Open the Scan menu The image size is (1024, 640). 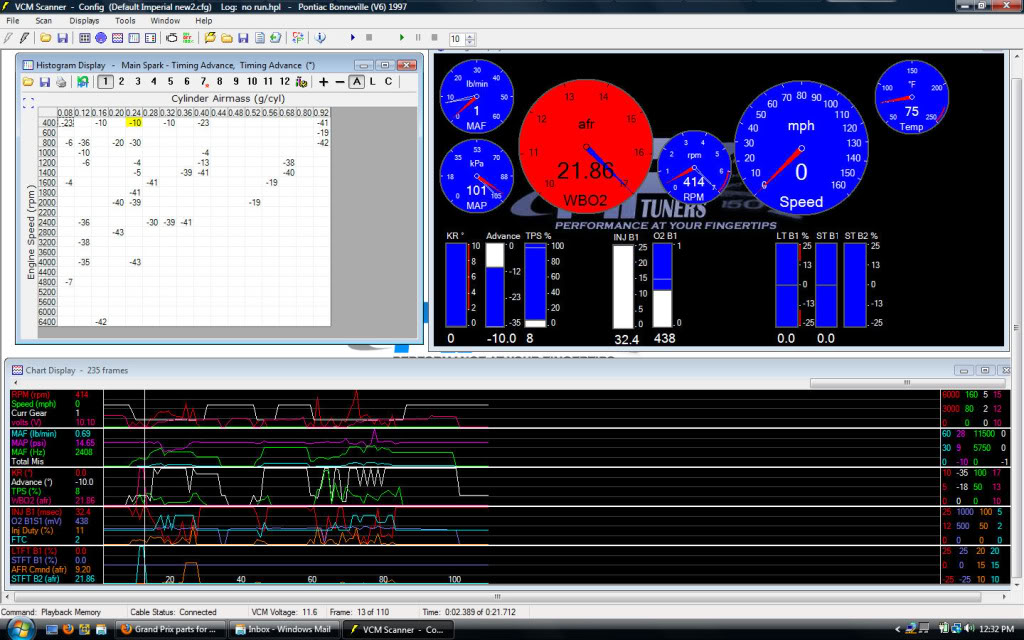(43, 21)
